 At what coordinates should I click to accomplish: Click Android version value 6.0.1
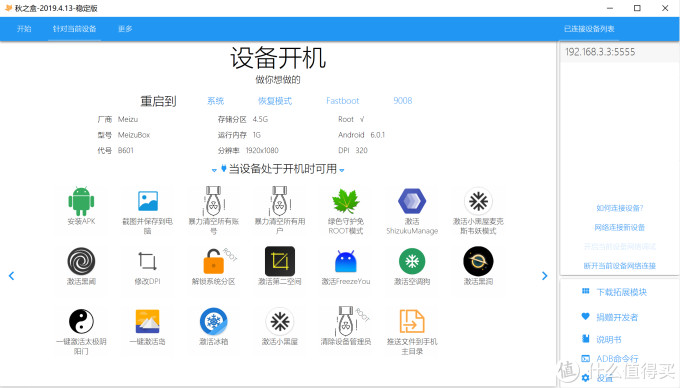pyautogui.click(x=378, y=135)
